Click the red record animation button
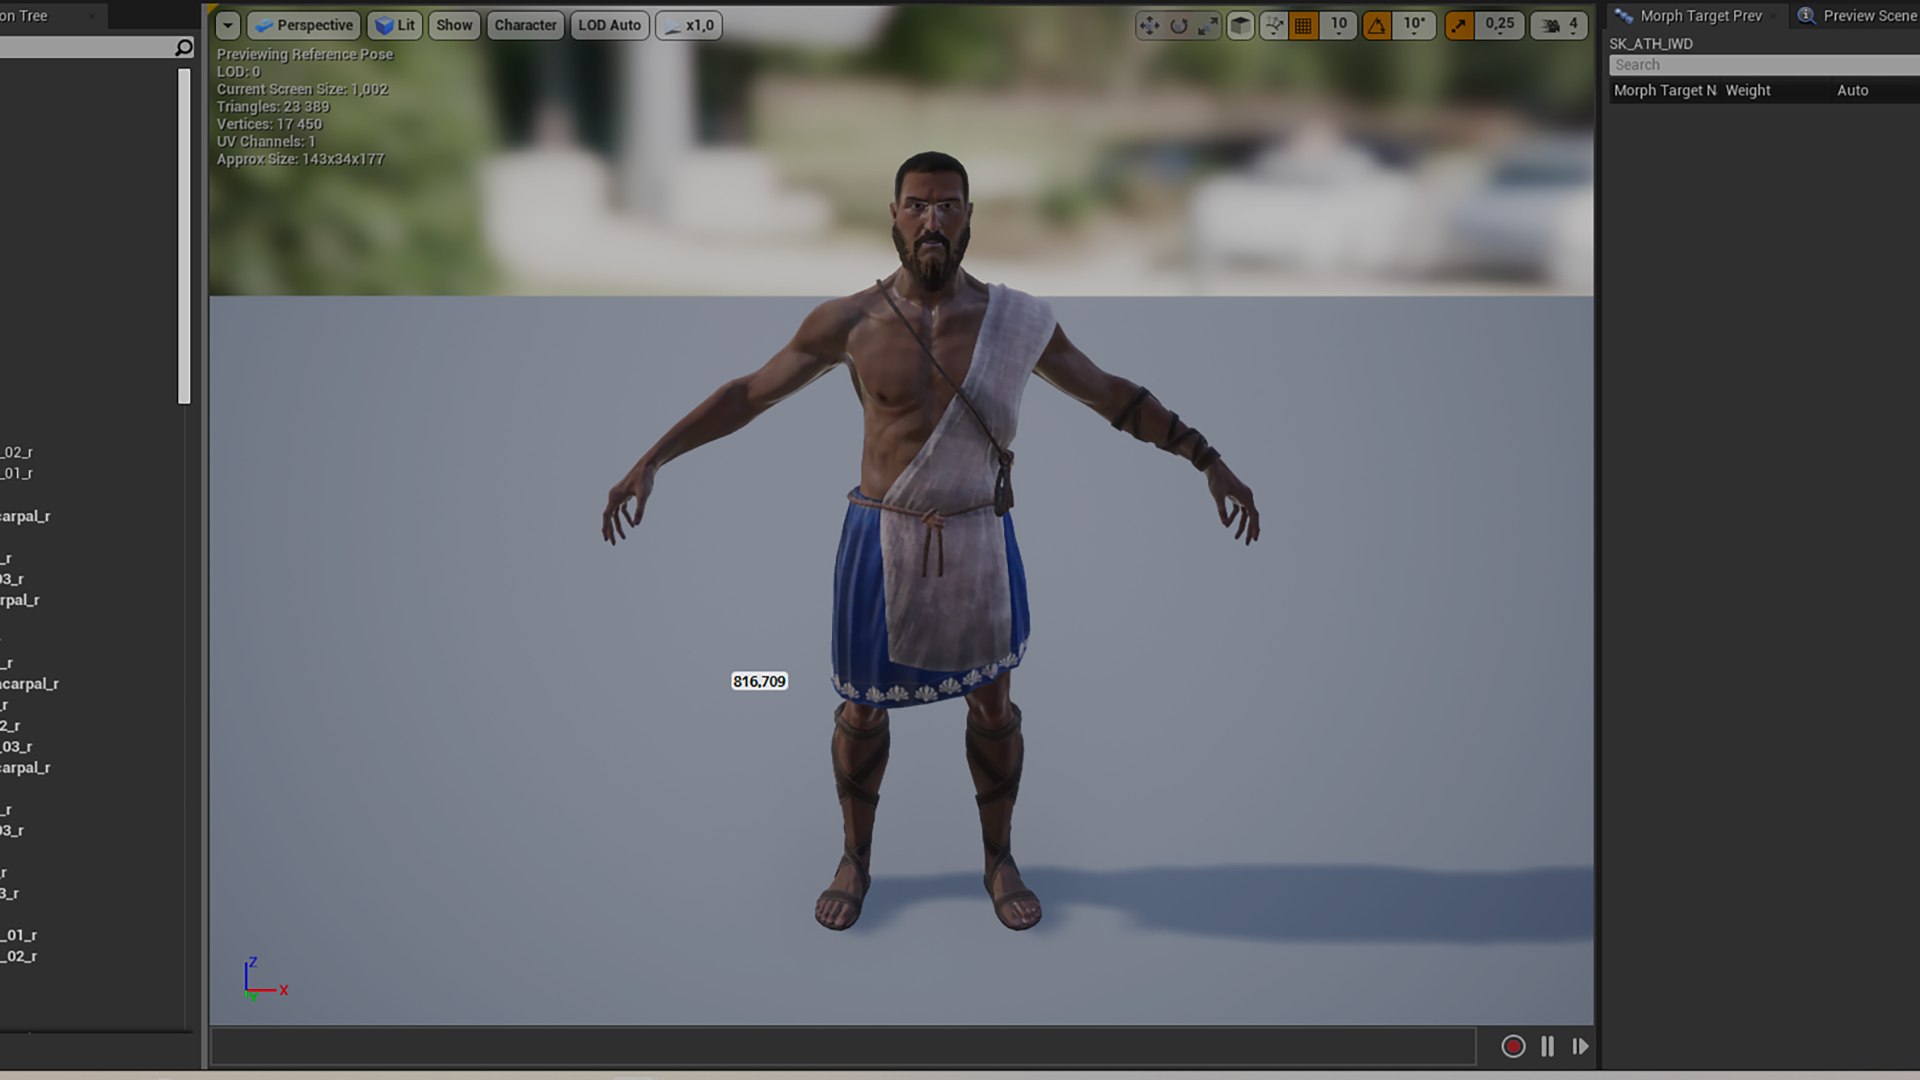Image resolution: width=1920 pixels, height=1080 pixels. coord(1513,1046)
